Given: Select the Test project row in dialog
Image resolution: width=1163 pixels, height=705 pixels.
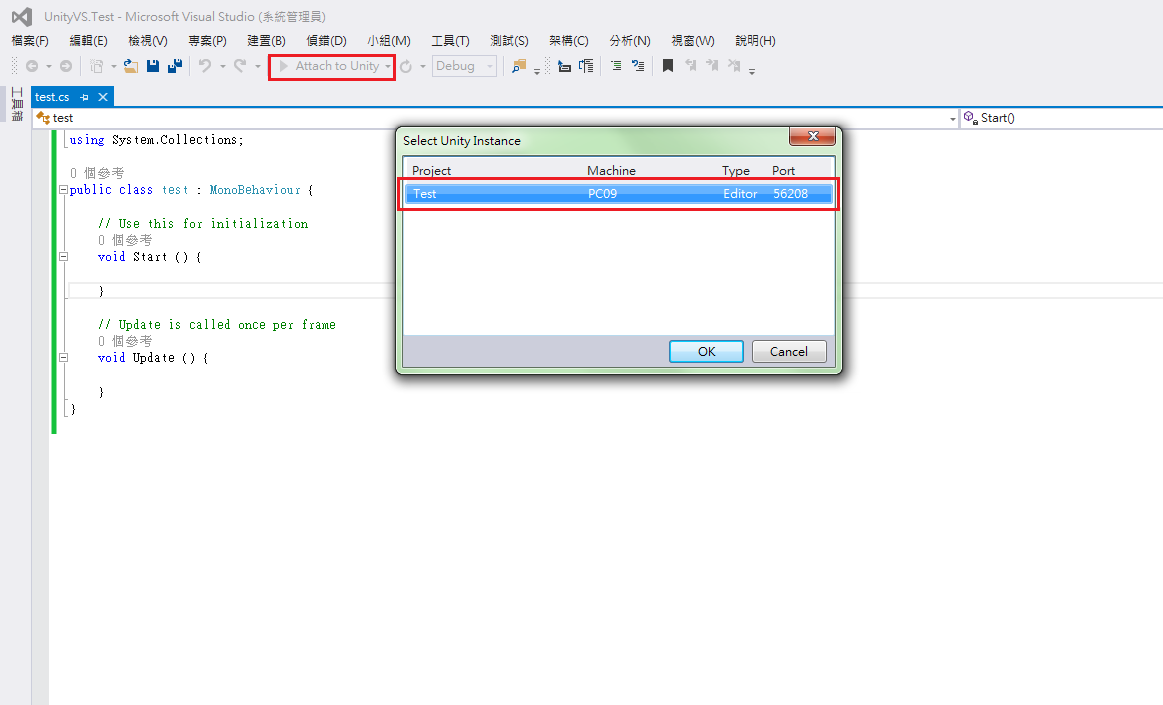Looking at the screenshot, I should click(619, 193).
